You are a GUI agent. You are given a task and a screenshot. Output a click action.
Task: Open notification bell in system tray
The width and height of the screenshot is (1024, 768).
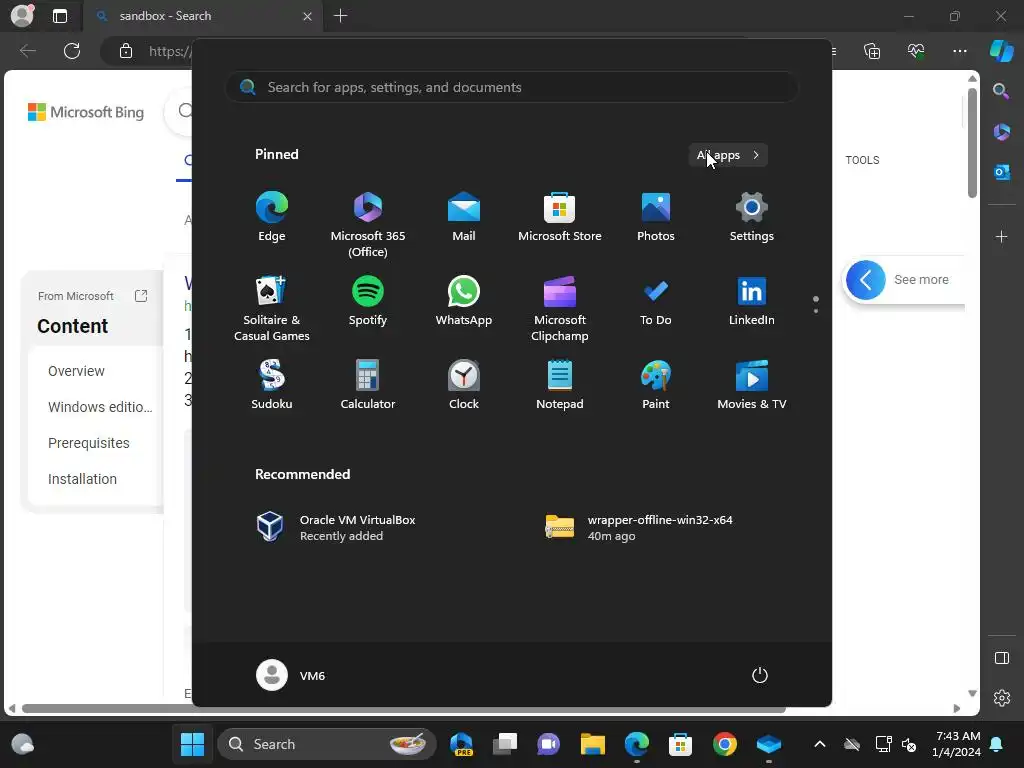(997, 744)
